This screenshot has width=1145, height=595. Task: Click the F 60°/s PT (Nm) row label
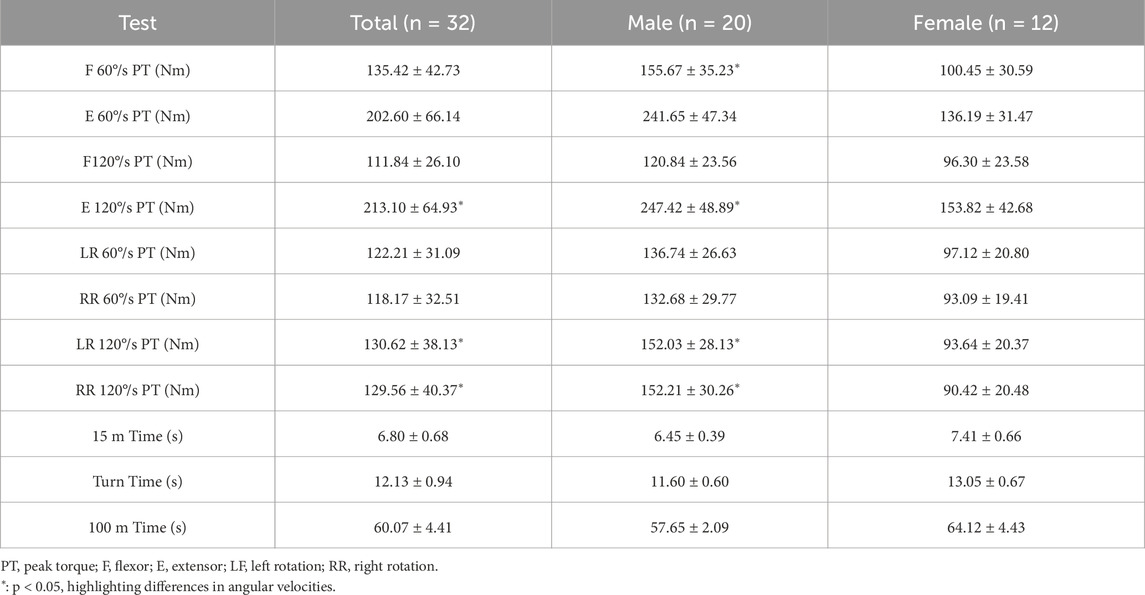(x=137, y=69)
